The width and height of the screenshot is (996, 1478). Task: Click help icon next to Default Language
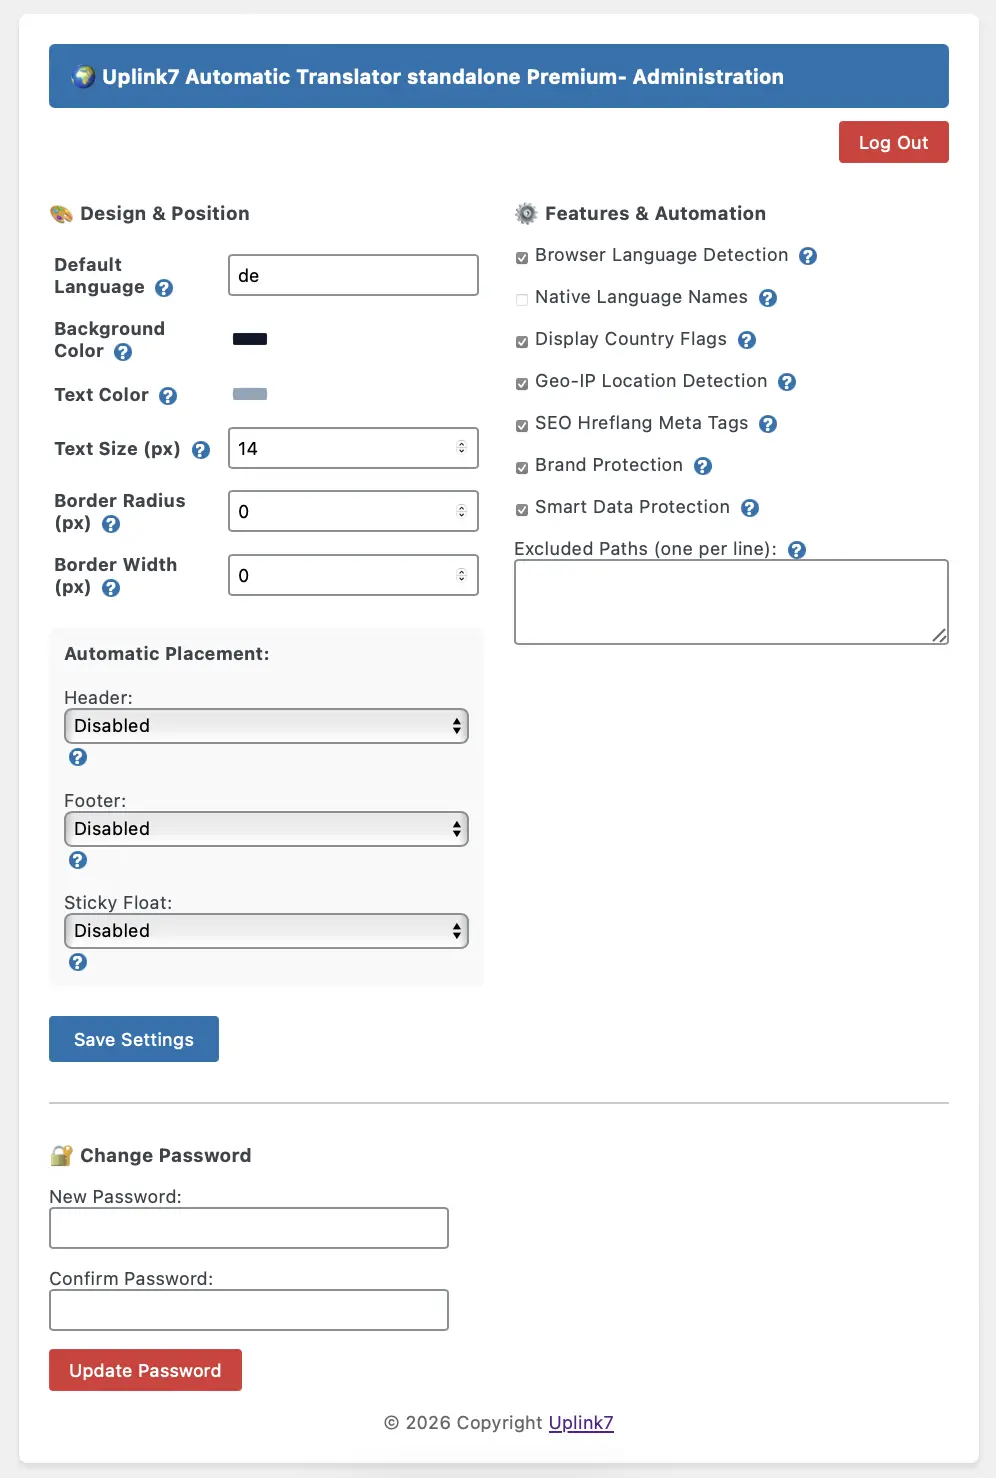164,288
